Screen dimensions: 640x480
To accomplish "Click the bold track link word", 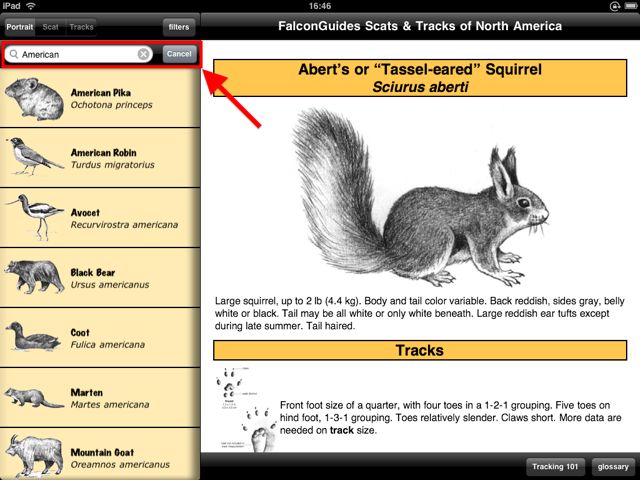I will 342,430.
